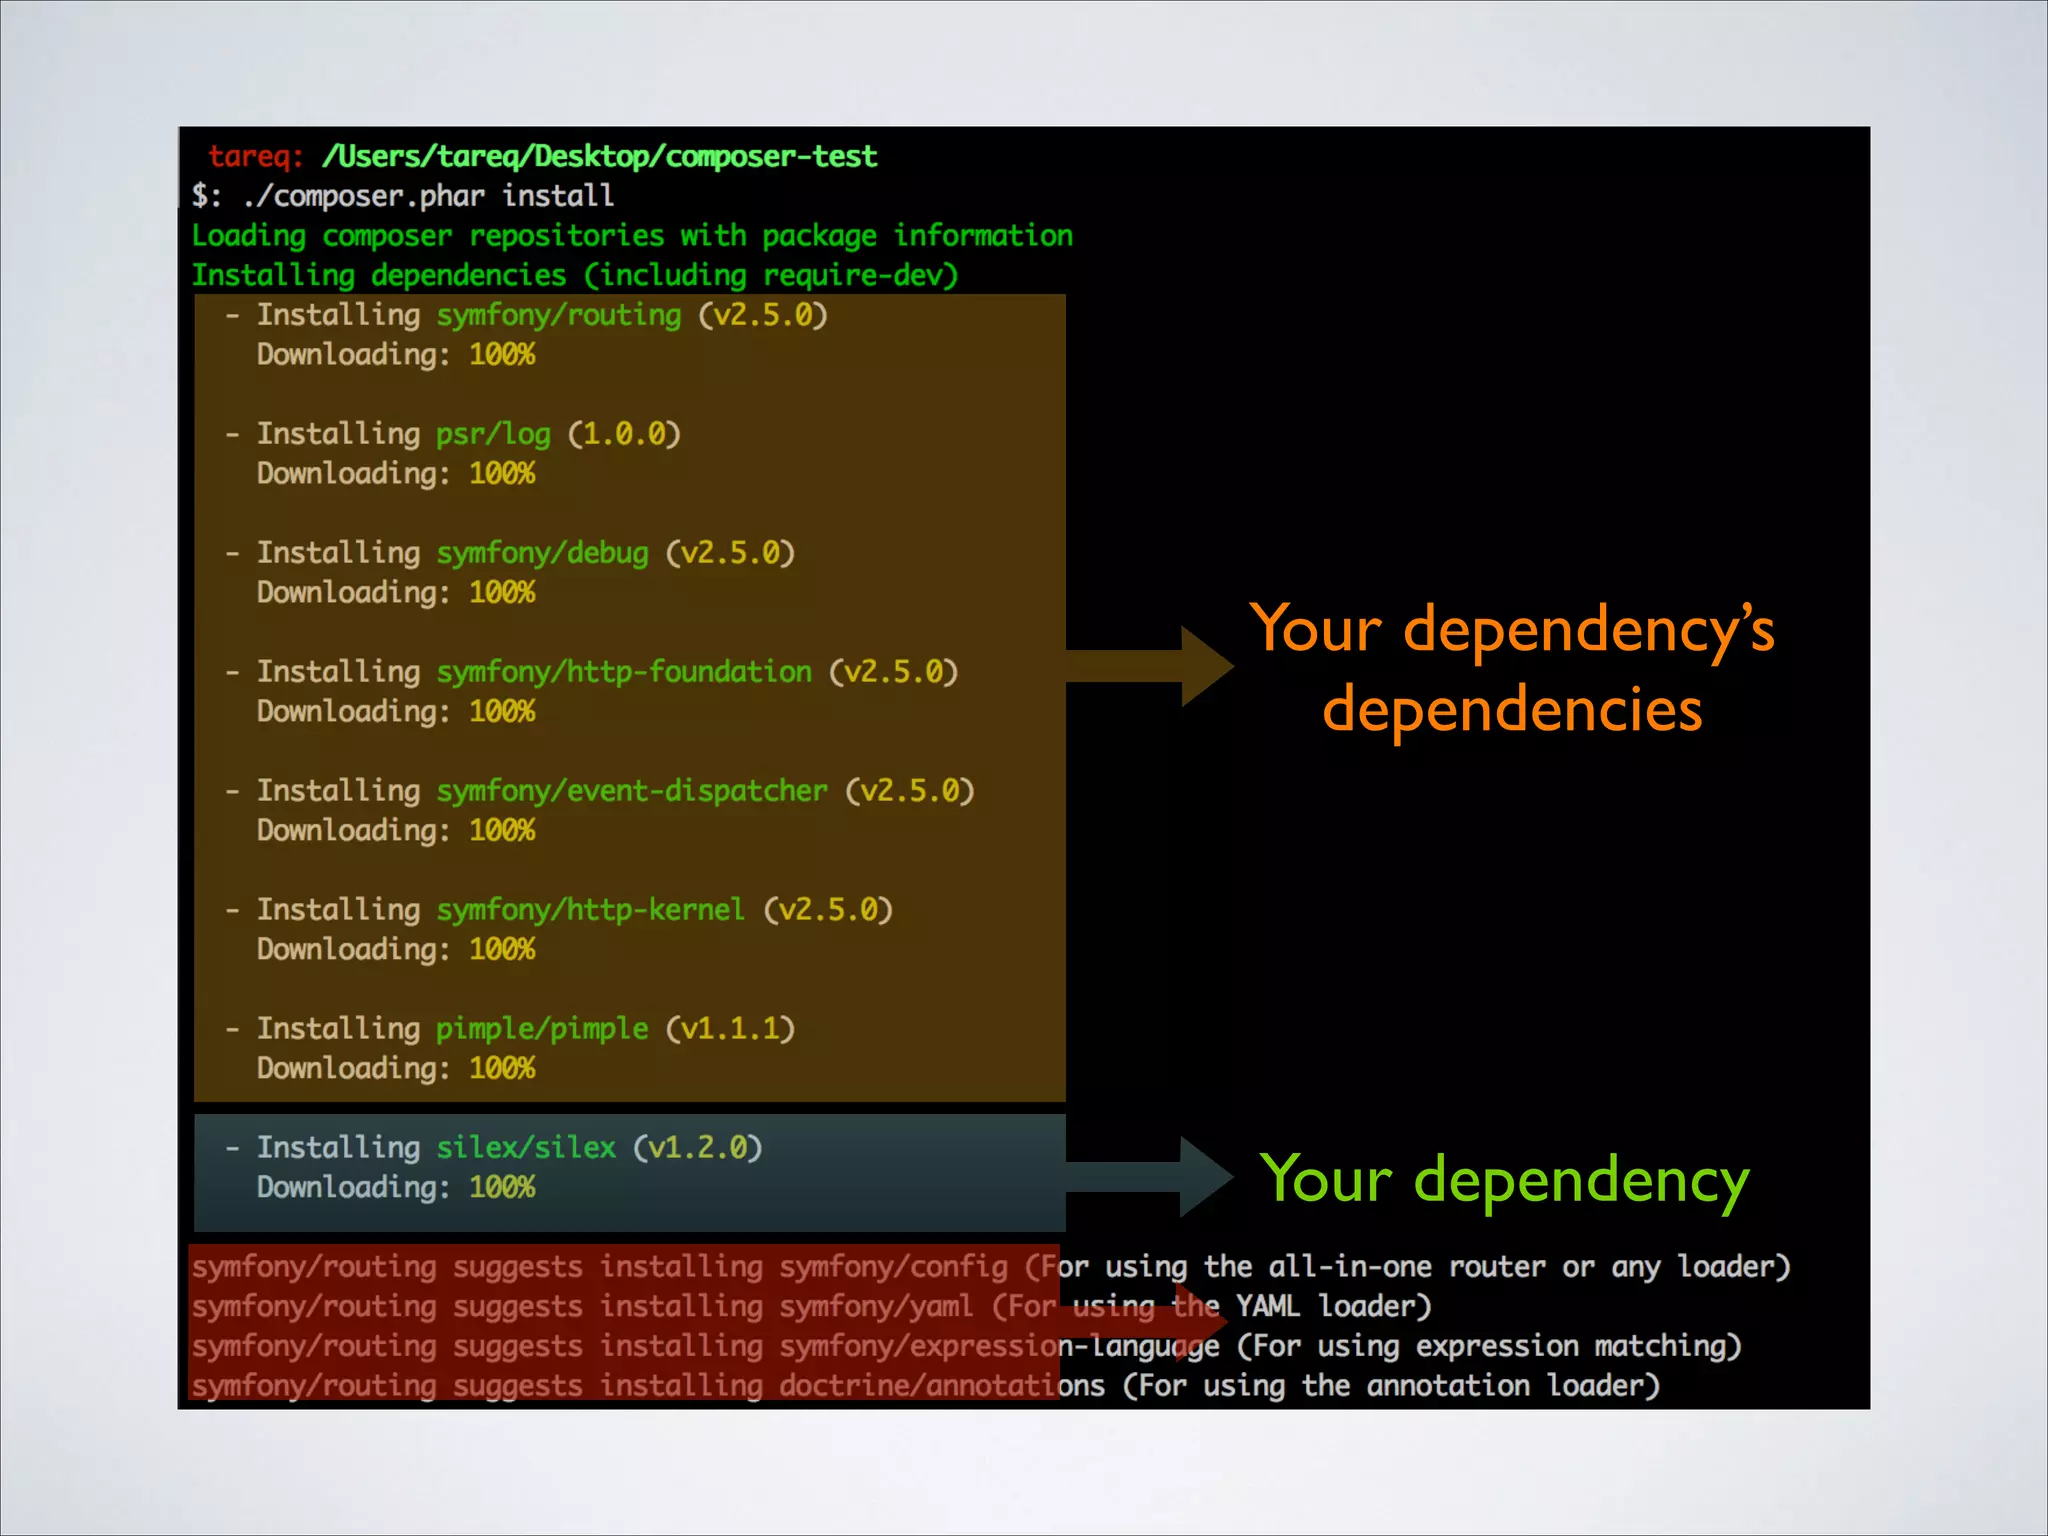Select the psr/log (1.0.0) install line
The image size is (2048, 1536).
click(452, 434)
